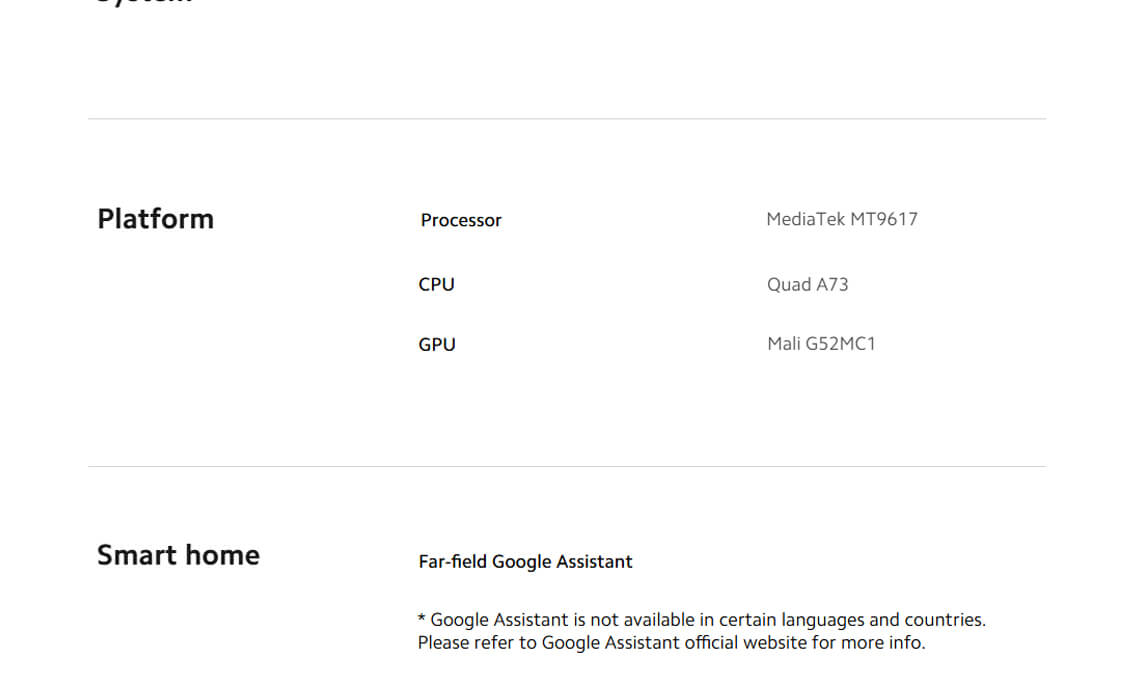The height and width of the screenshot is (700, 1142).
Task: Click "Please refer to" in the footnote
Action: coord(477,643)
